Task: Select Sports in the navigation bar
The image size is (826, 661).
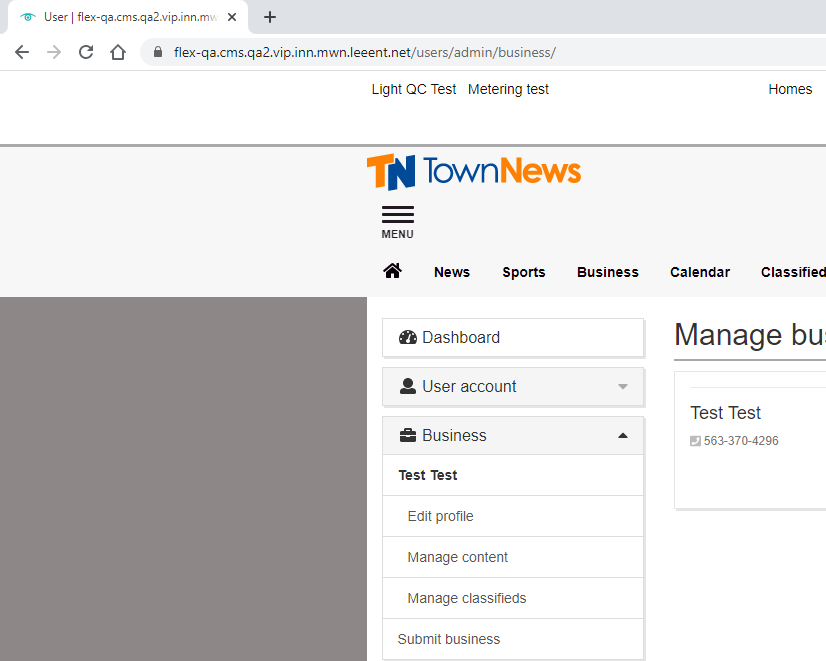Action: [x=523, y=272]
